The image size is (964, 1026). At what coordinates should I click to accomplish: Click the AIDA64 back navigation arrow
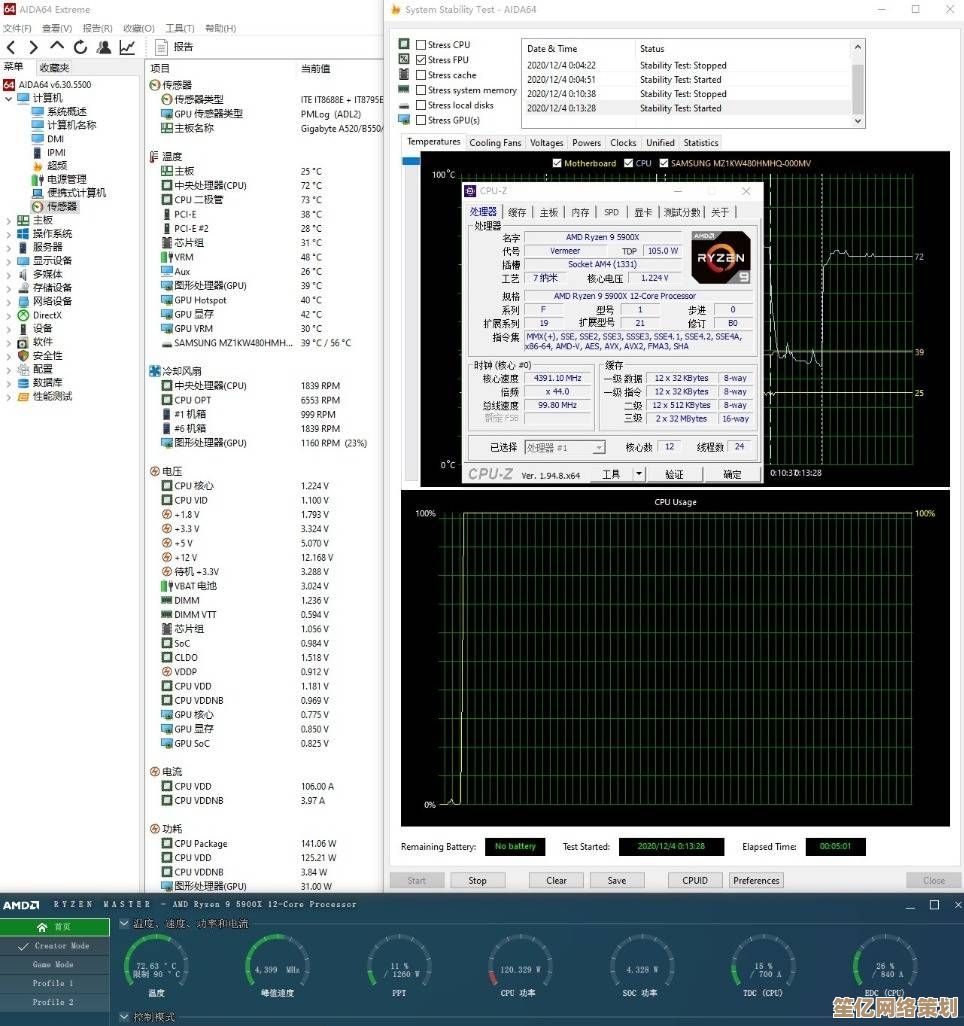[x=11, y=47]
